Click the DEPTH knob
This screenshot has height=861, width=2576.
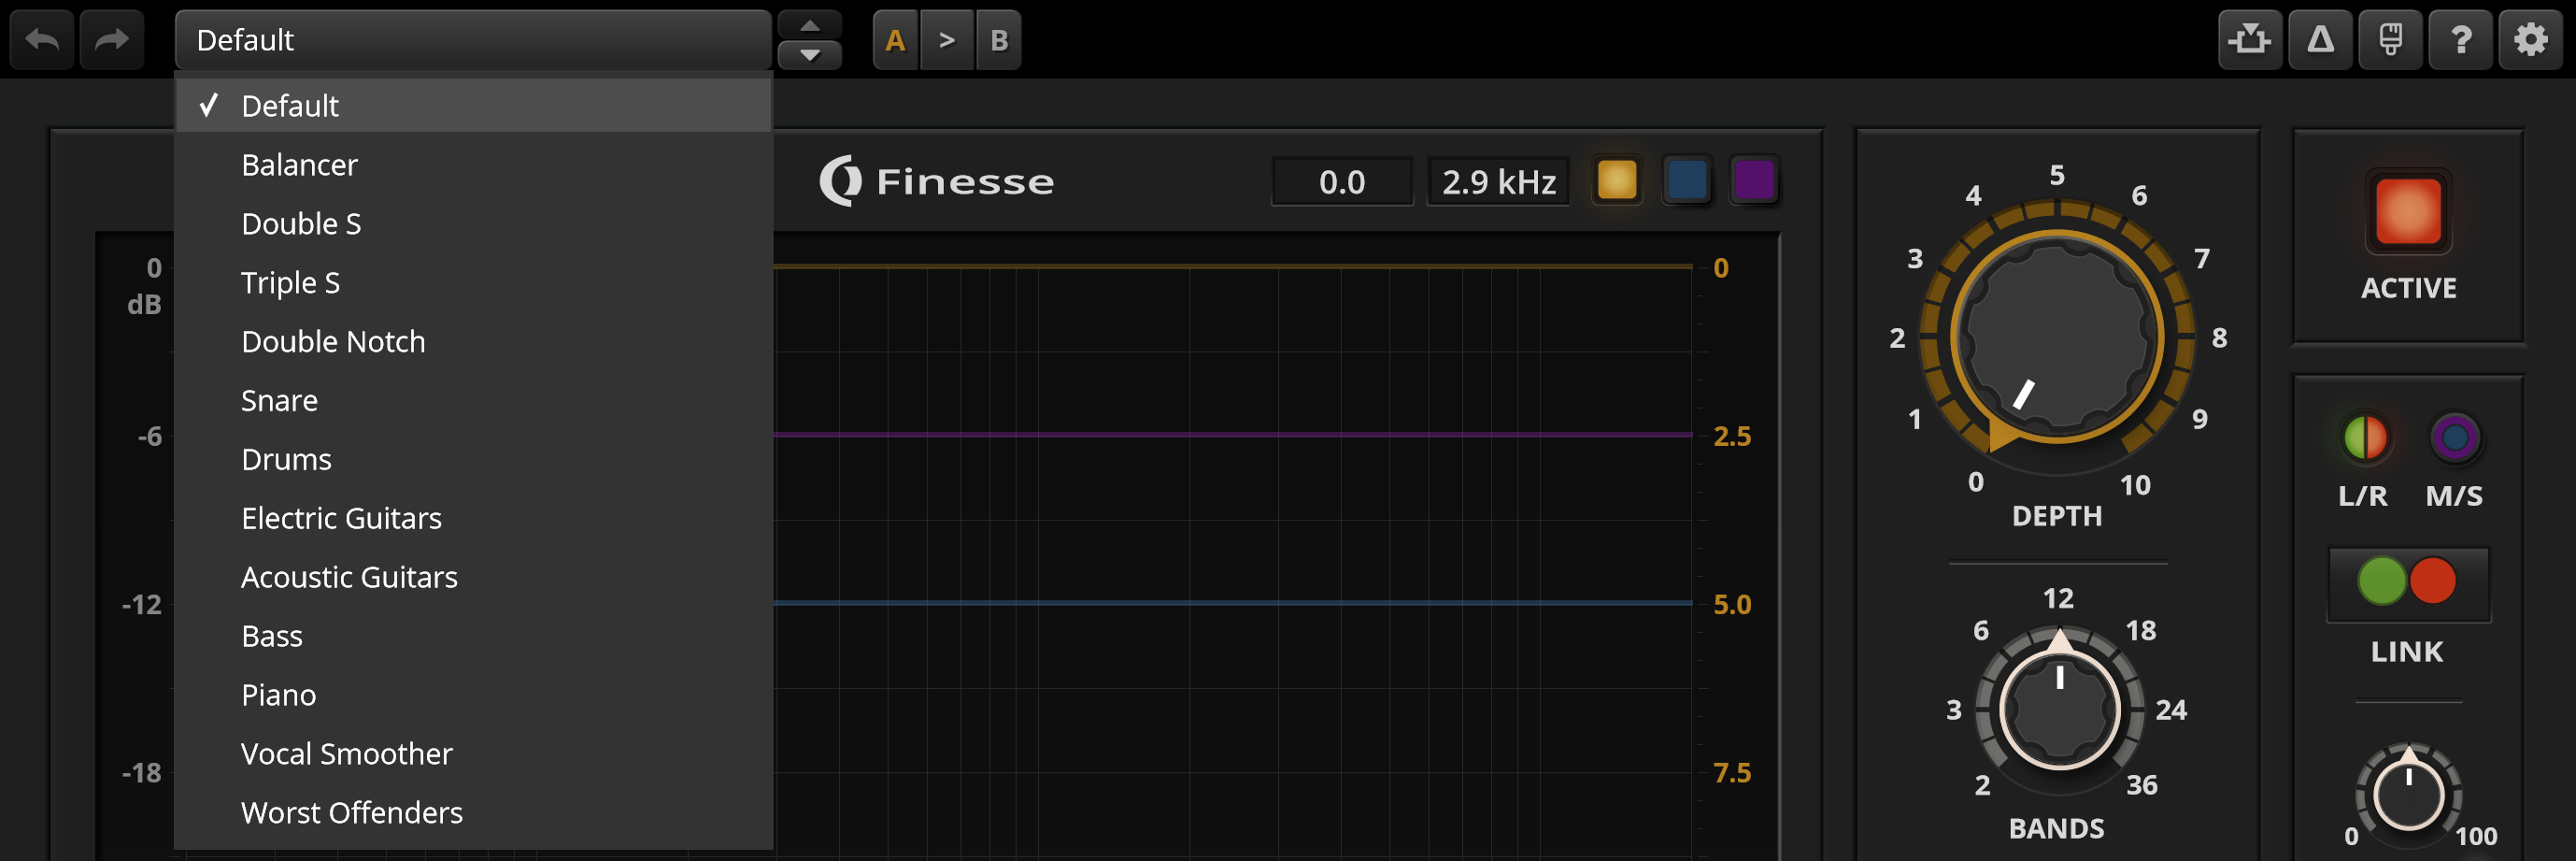coord(2057,338)
